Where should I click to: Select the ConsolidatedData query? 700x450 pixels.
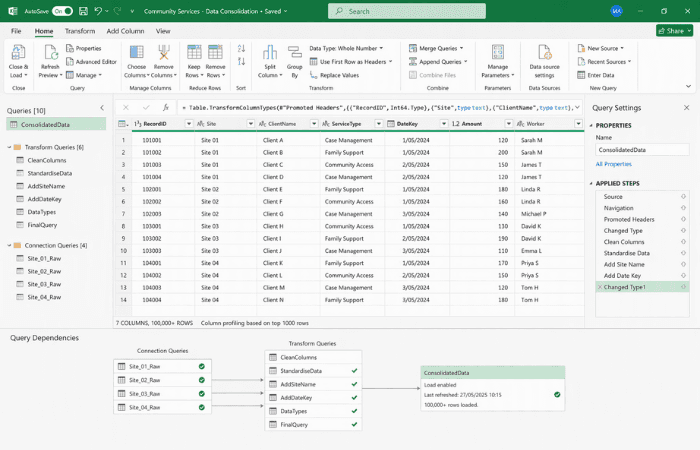(56, 125)
